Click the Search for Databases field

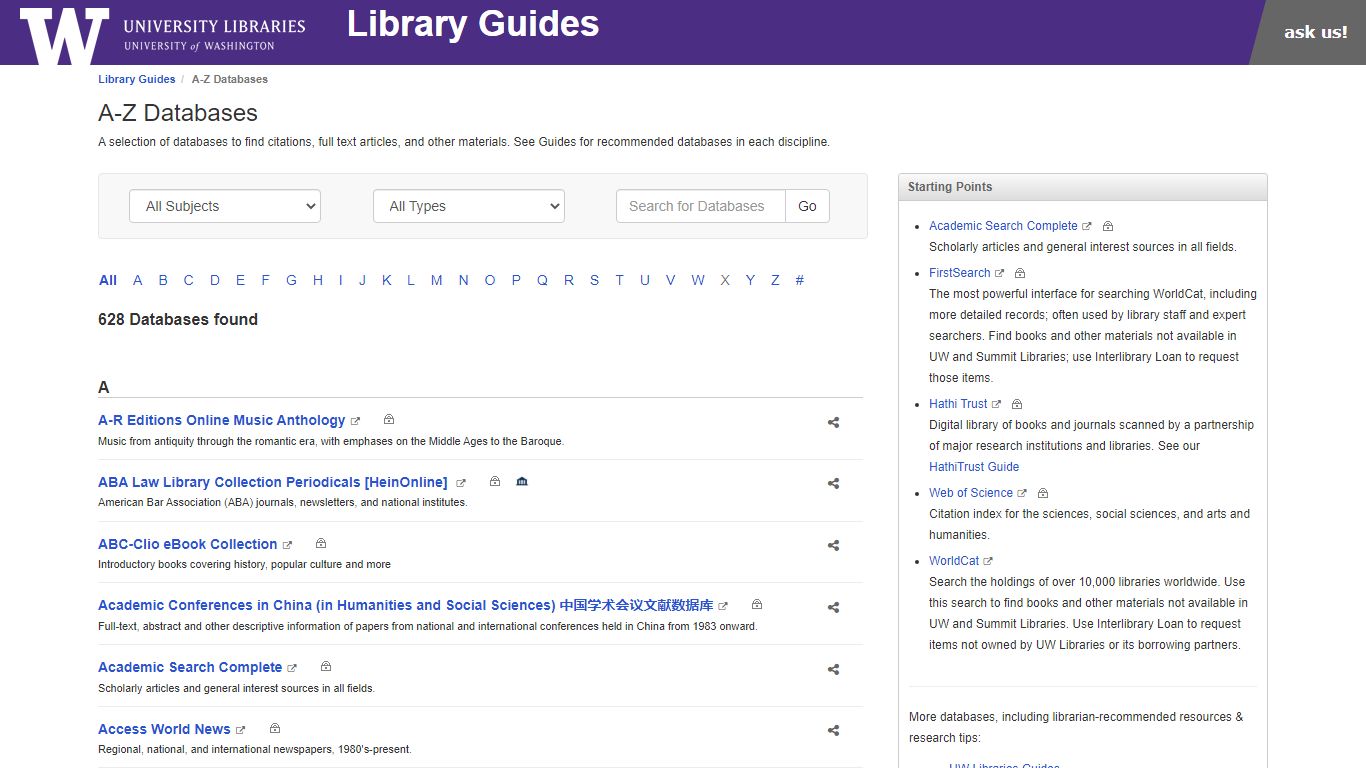(701, 206)
